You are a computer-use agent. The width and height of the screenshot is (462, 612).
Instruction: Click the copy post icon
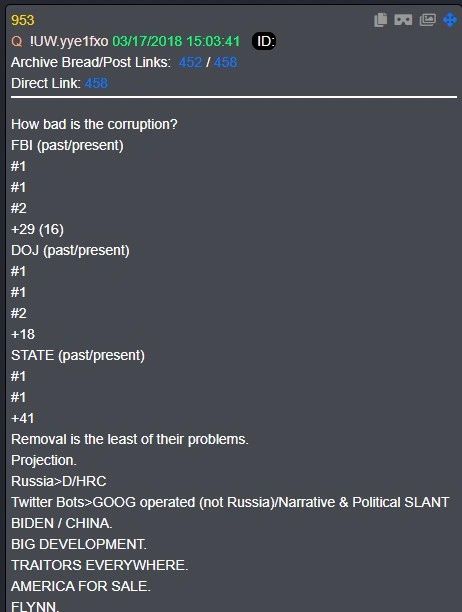click(380, 20)
